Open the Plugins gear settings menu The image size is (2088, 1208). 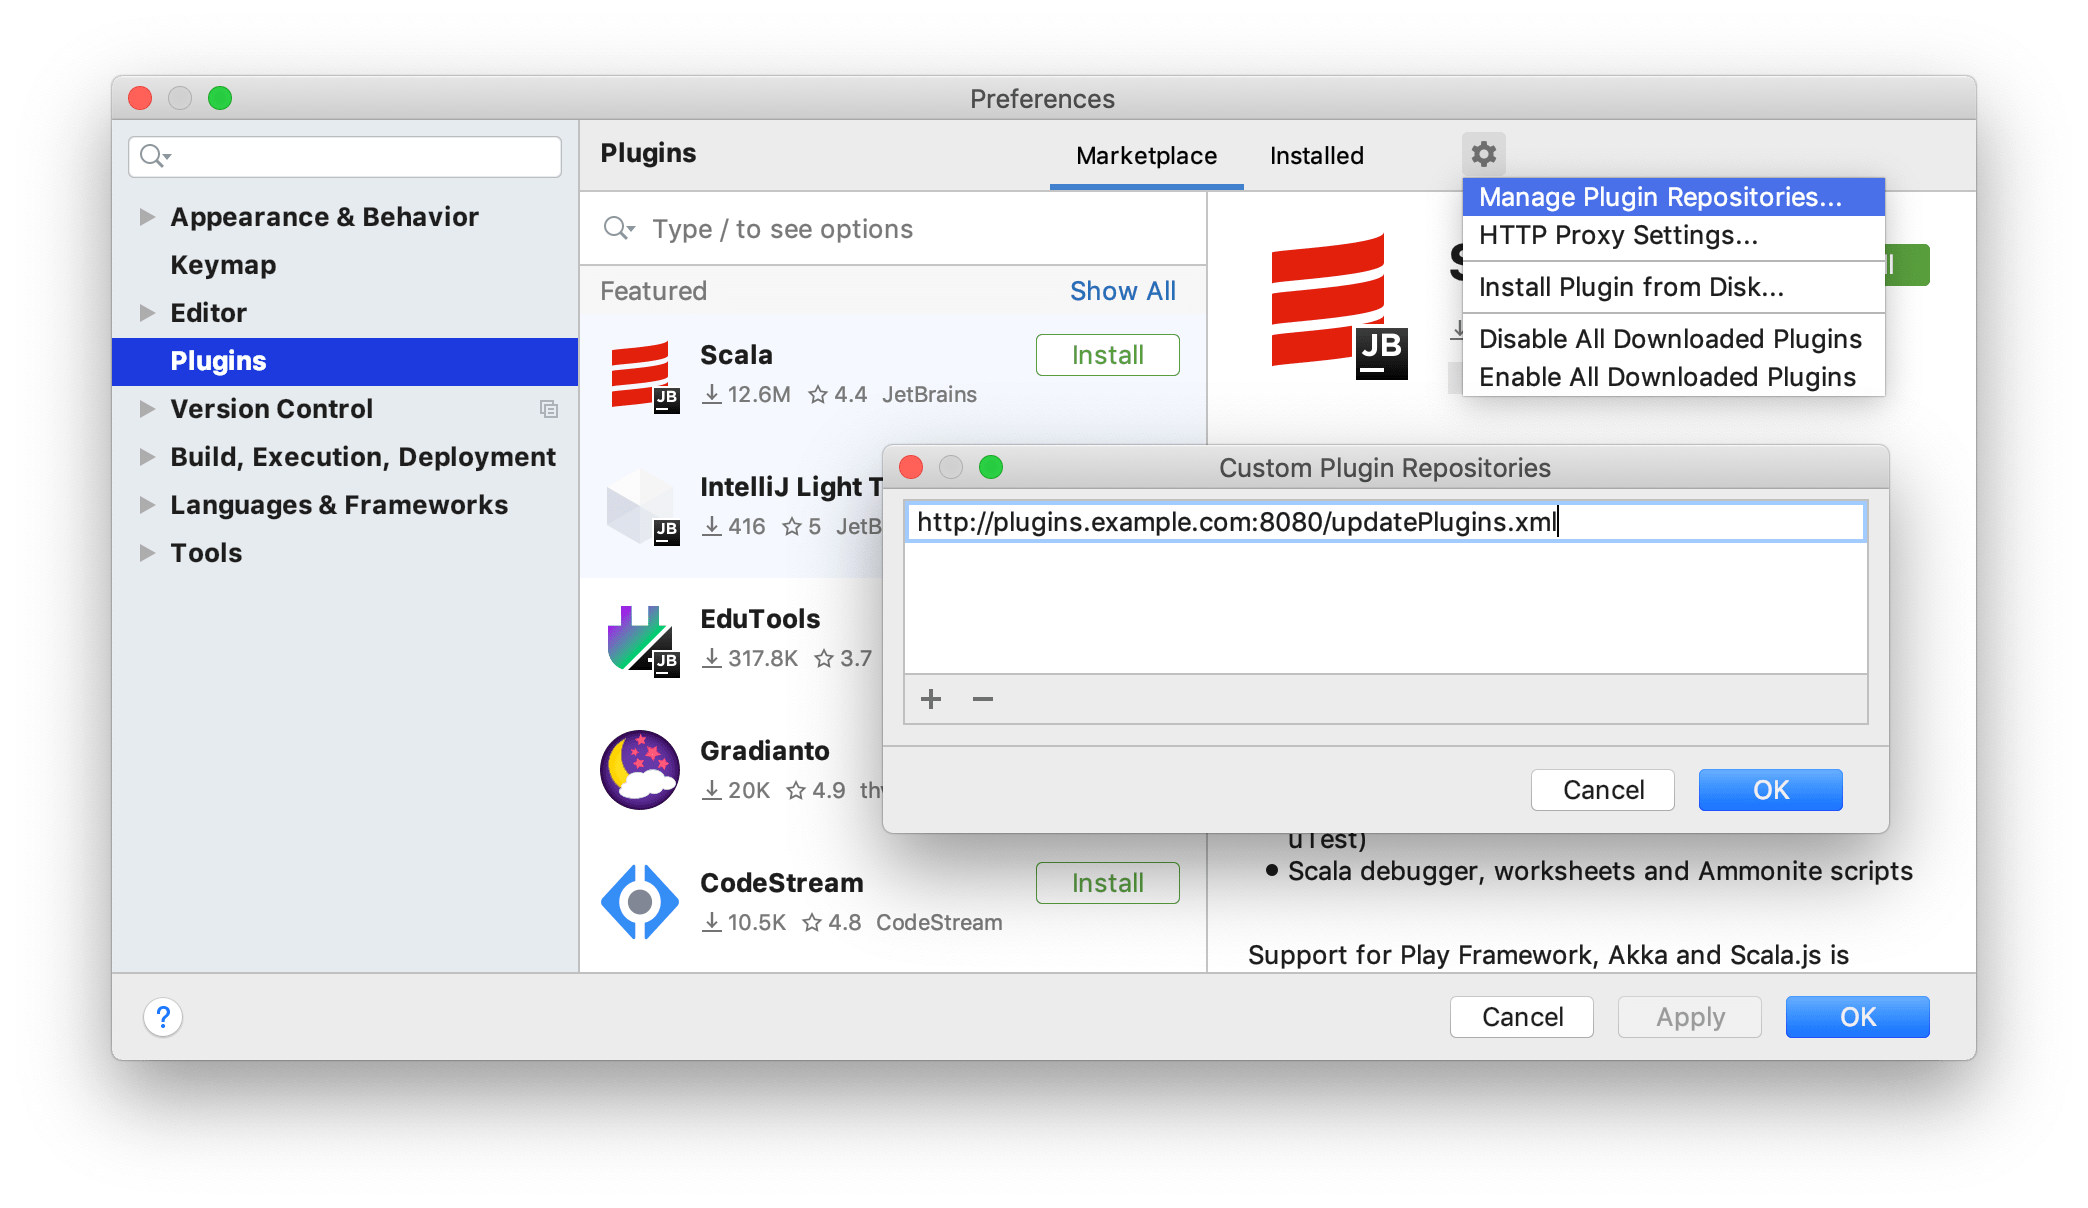1483,152
